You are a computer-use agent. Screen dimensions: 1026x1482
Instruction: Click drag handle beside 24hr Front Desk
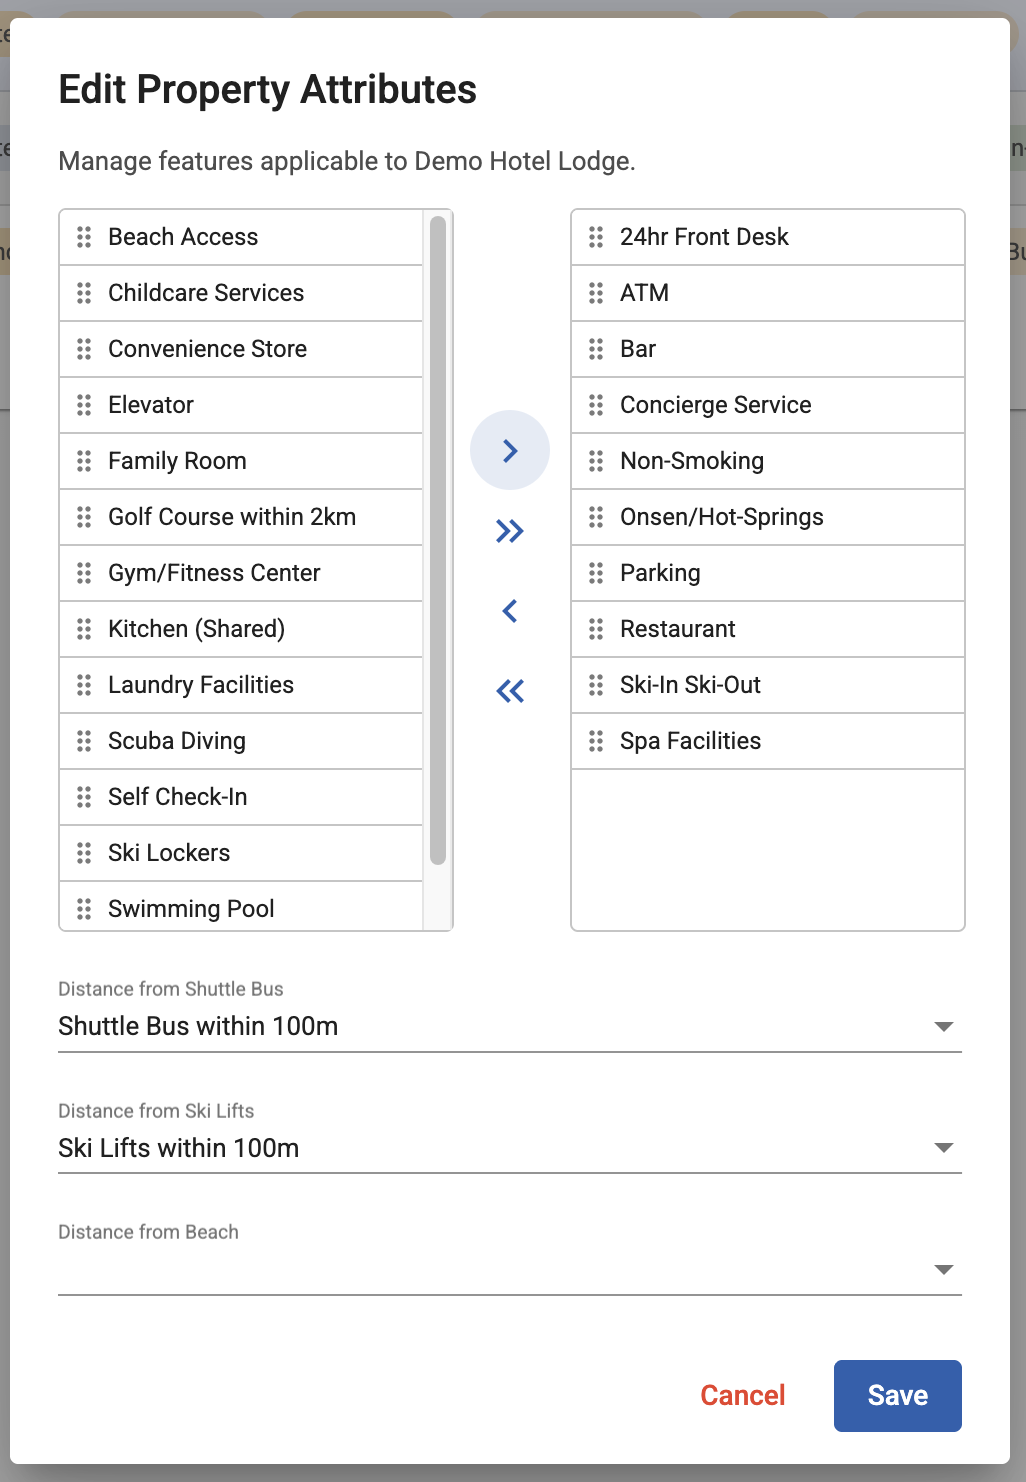point(596,237)
